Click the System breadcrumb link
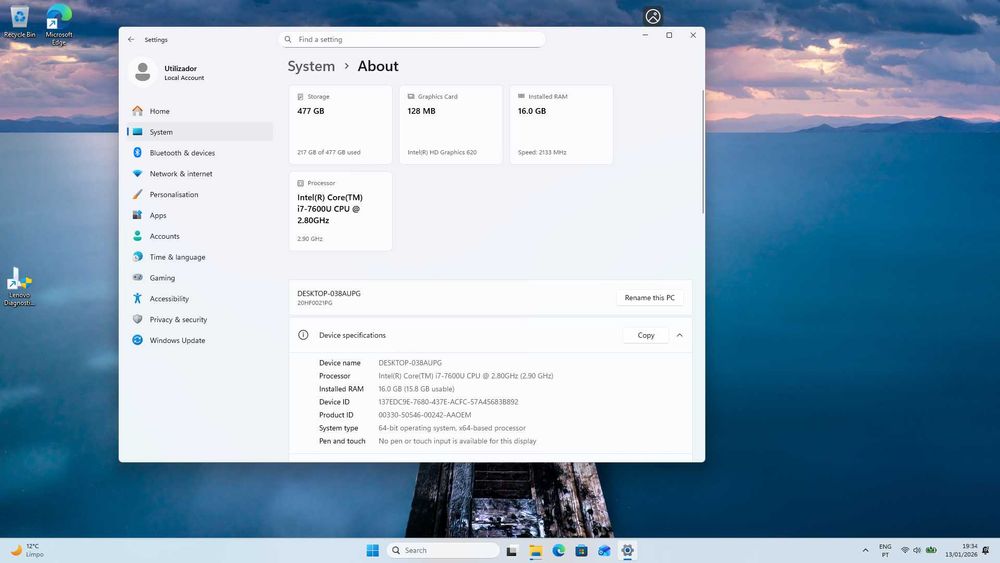1000x563 pixels. pos(311,66)
